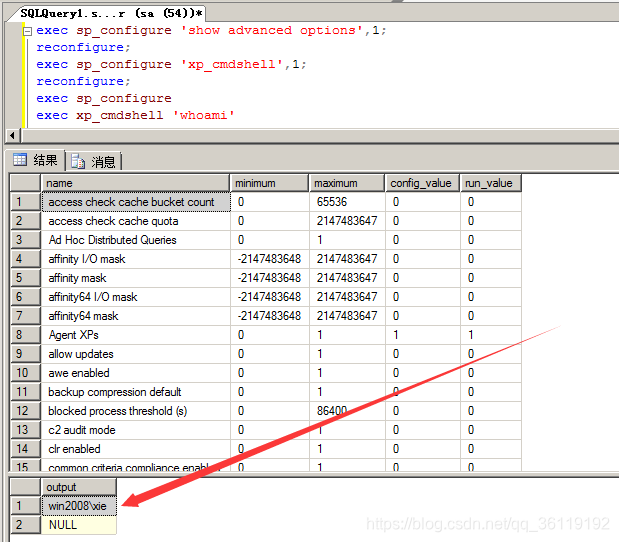
Task: Click the minimum column header
Action: coord(269,183)
